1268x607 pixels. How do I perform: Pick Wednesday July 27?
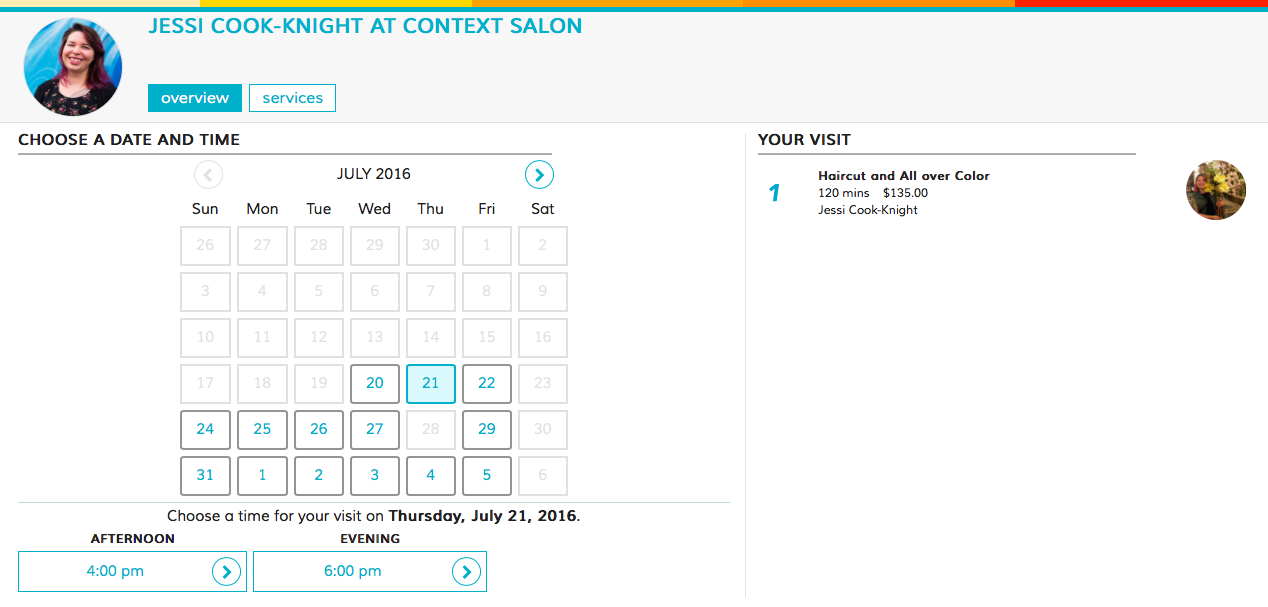tap(375, 430)
